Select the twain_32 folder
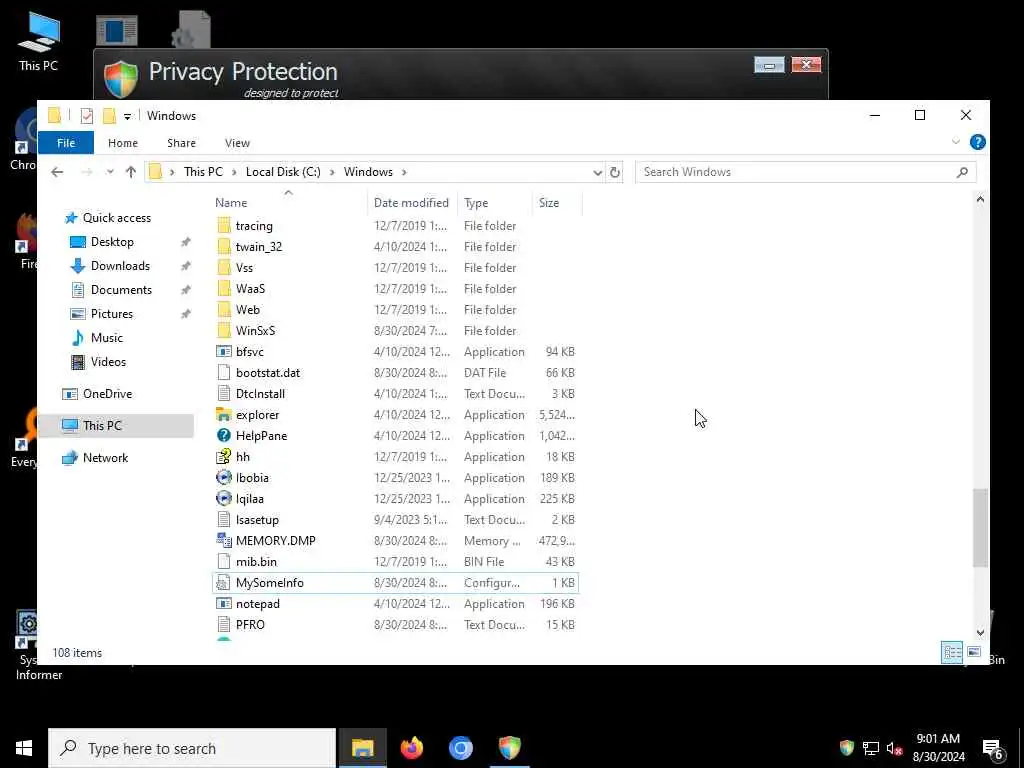Image resolution: width=1024 pixels, height=768 pixels. click(259, 247)
